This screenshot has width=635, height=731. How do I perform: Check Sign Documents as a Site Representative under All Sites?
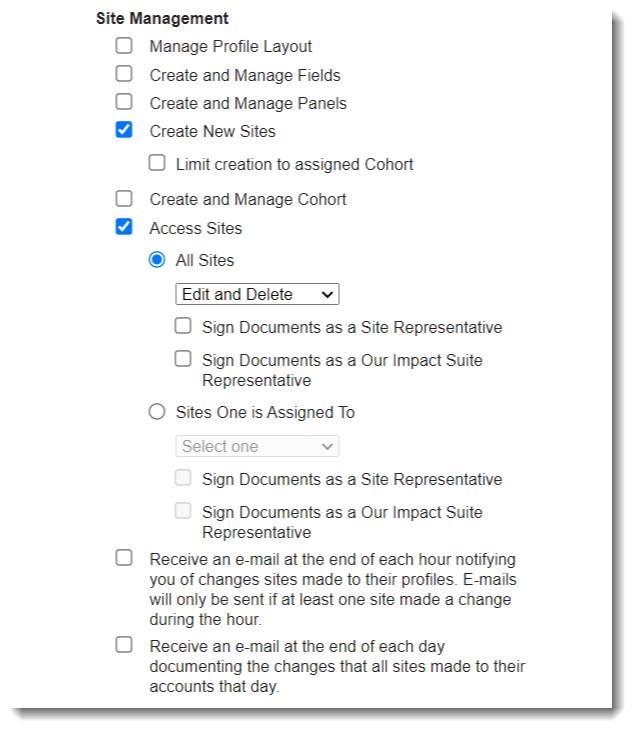(183, 326)
